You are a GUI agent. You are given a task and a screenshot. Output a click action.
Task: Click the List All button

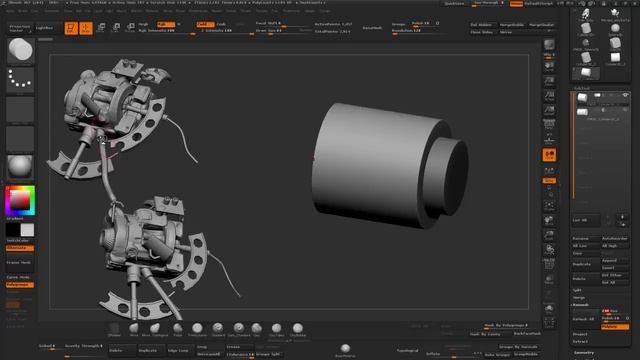(x=587, y=220)
